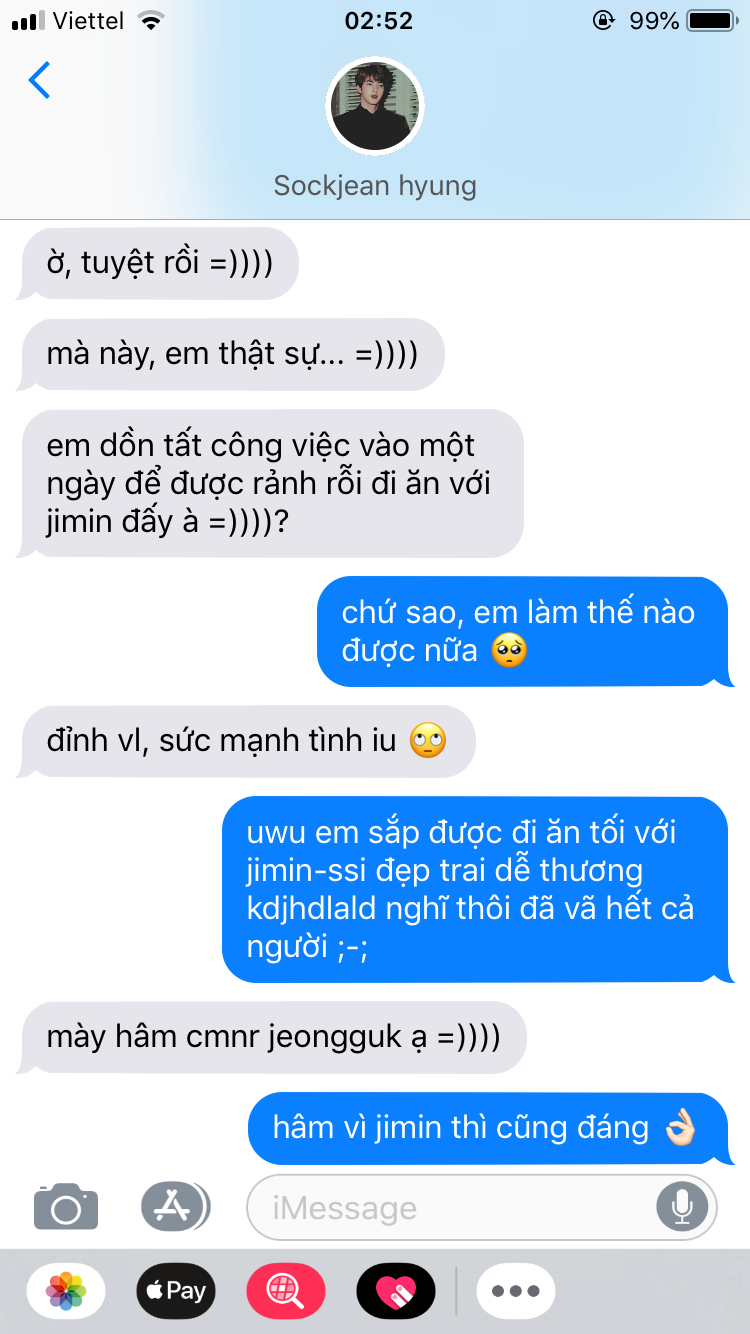Open the App Store apps icon
The image size is (750, 1334).
[x=176, y=1206]
